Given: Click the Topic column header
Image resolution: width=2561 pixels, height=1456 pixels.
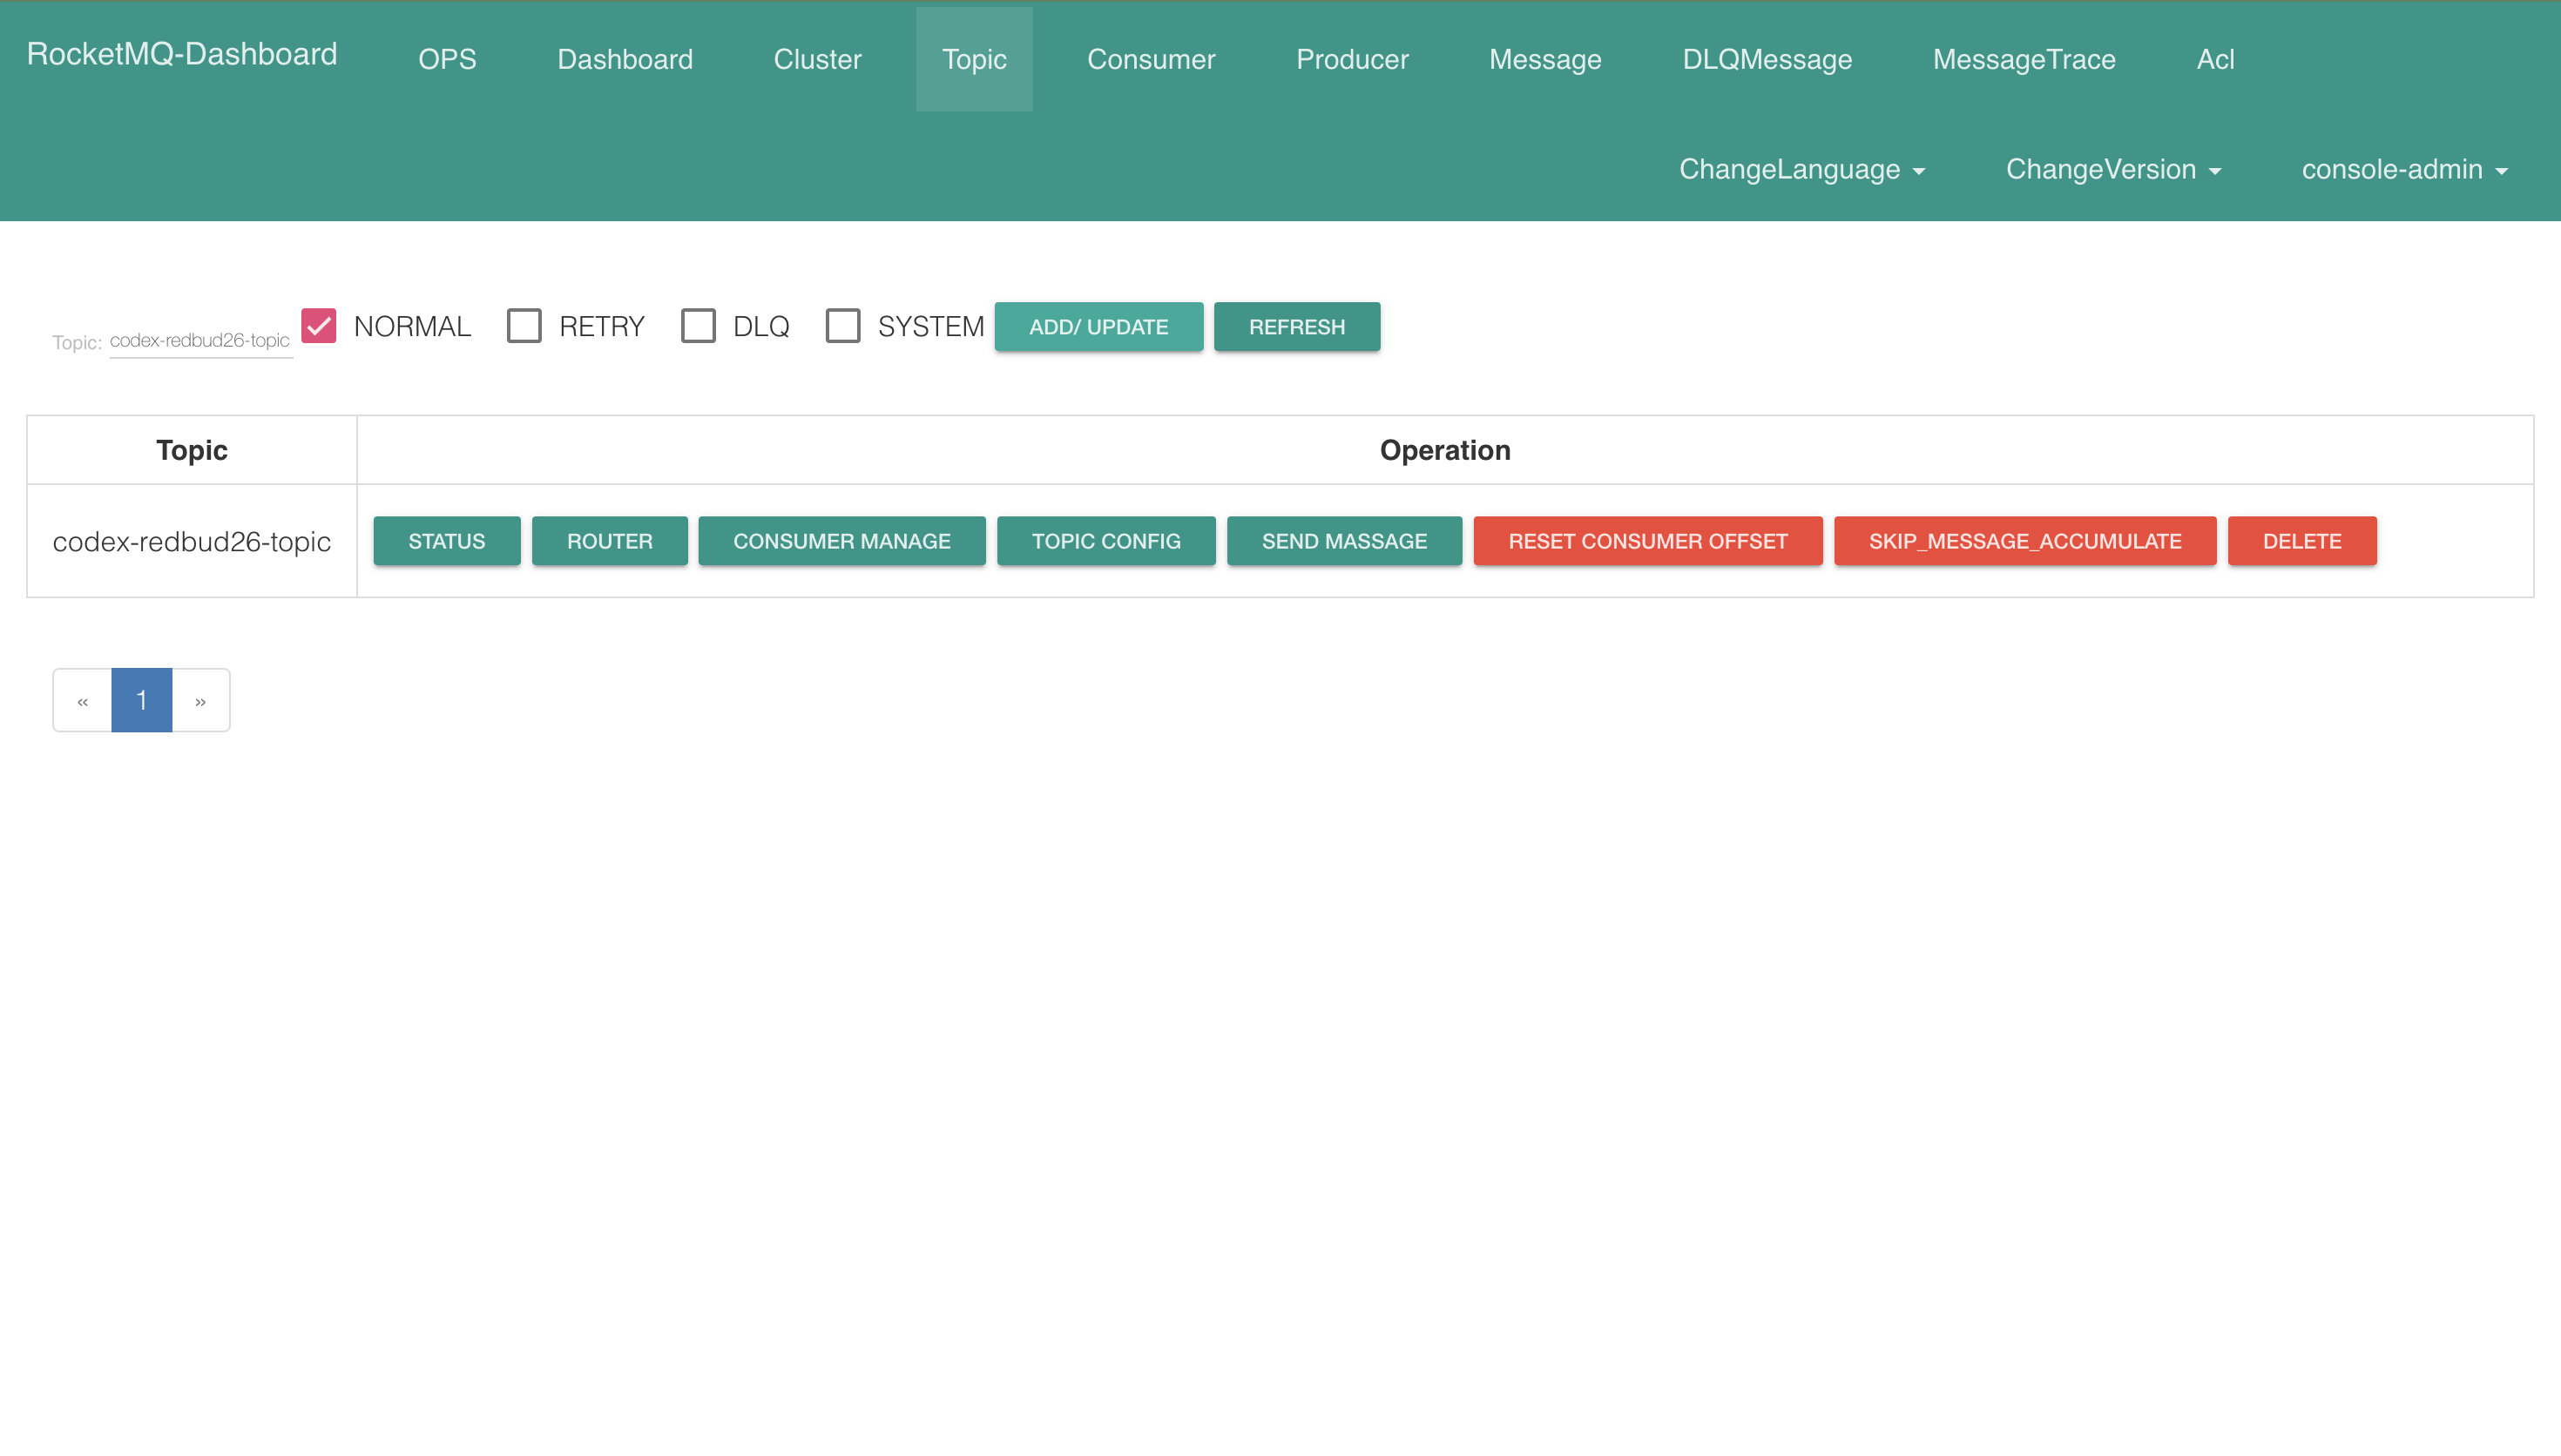Looking at the screenshot, I should [192, 450].
